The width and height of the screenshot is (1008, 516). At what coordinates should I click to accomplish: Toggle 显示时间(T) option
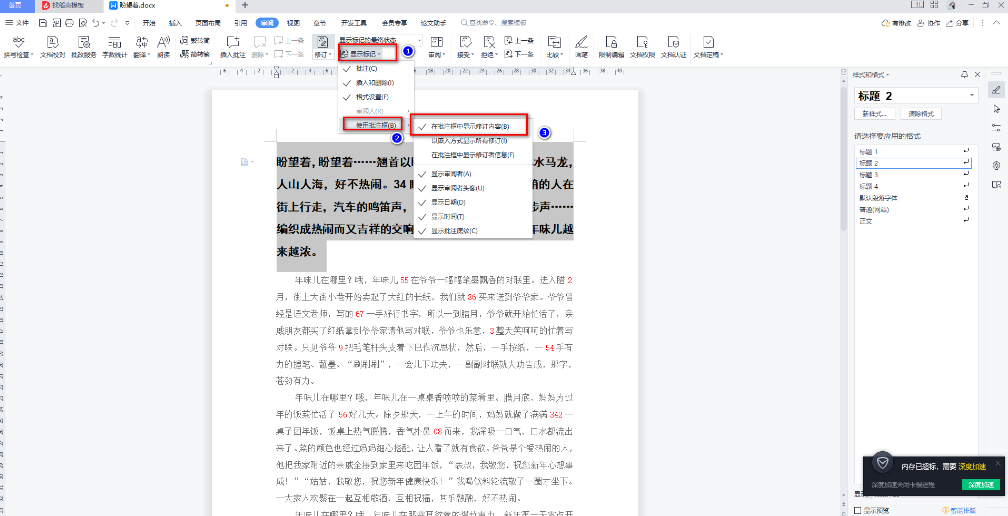click(x=472, y=217)
